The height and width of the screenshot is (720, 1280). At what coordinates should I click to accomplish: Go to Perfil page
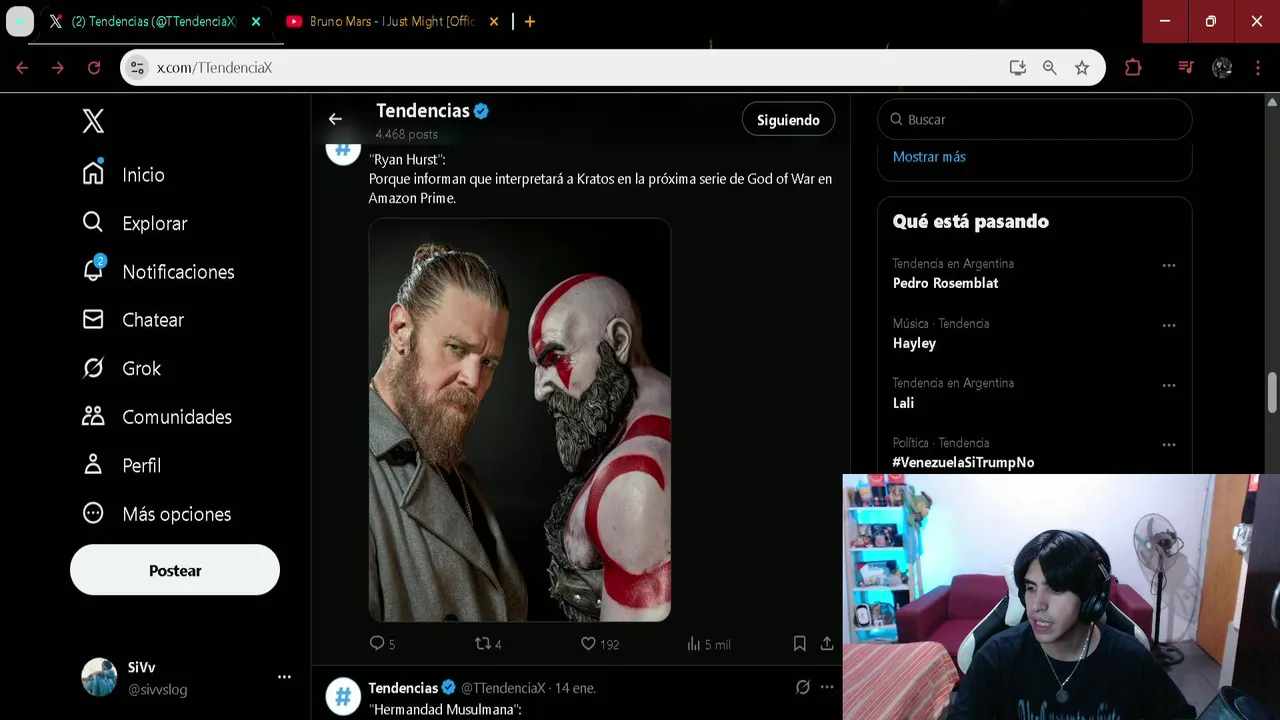(x=121, y=465)
